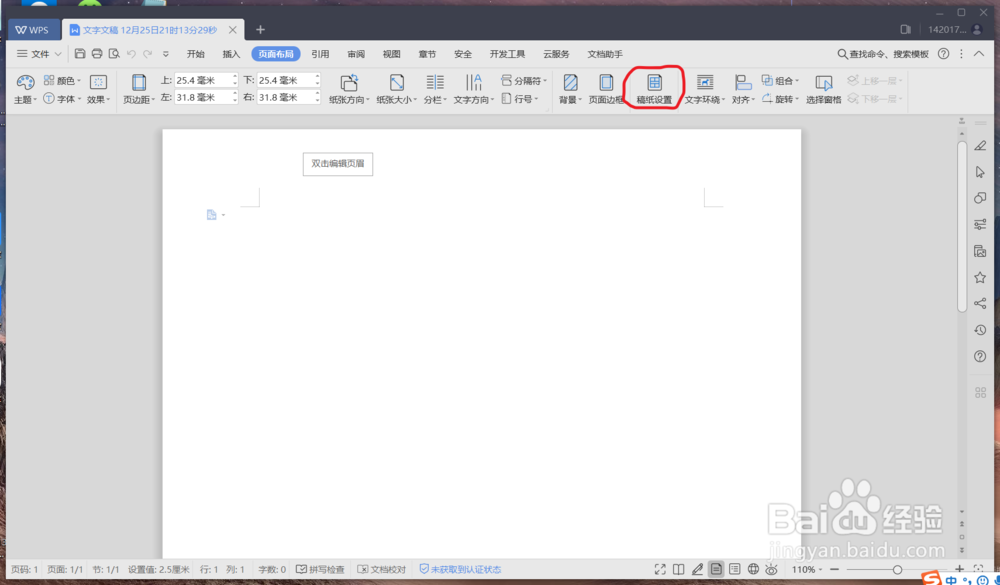
Task: Toggle page layout view button in status bar
Action: point(716,569)
